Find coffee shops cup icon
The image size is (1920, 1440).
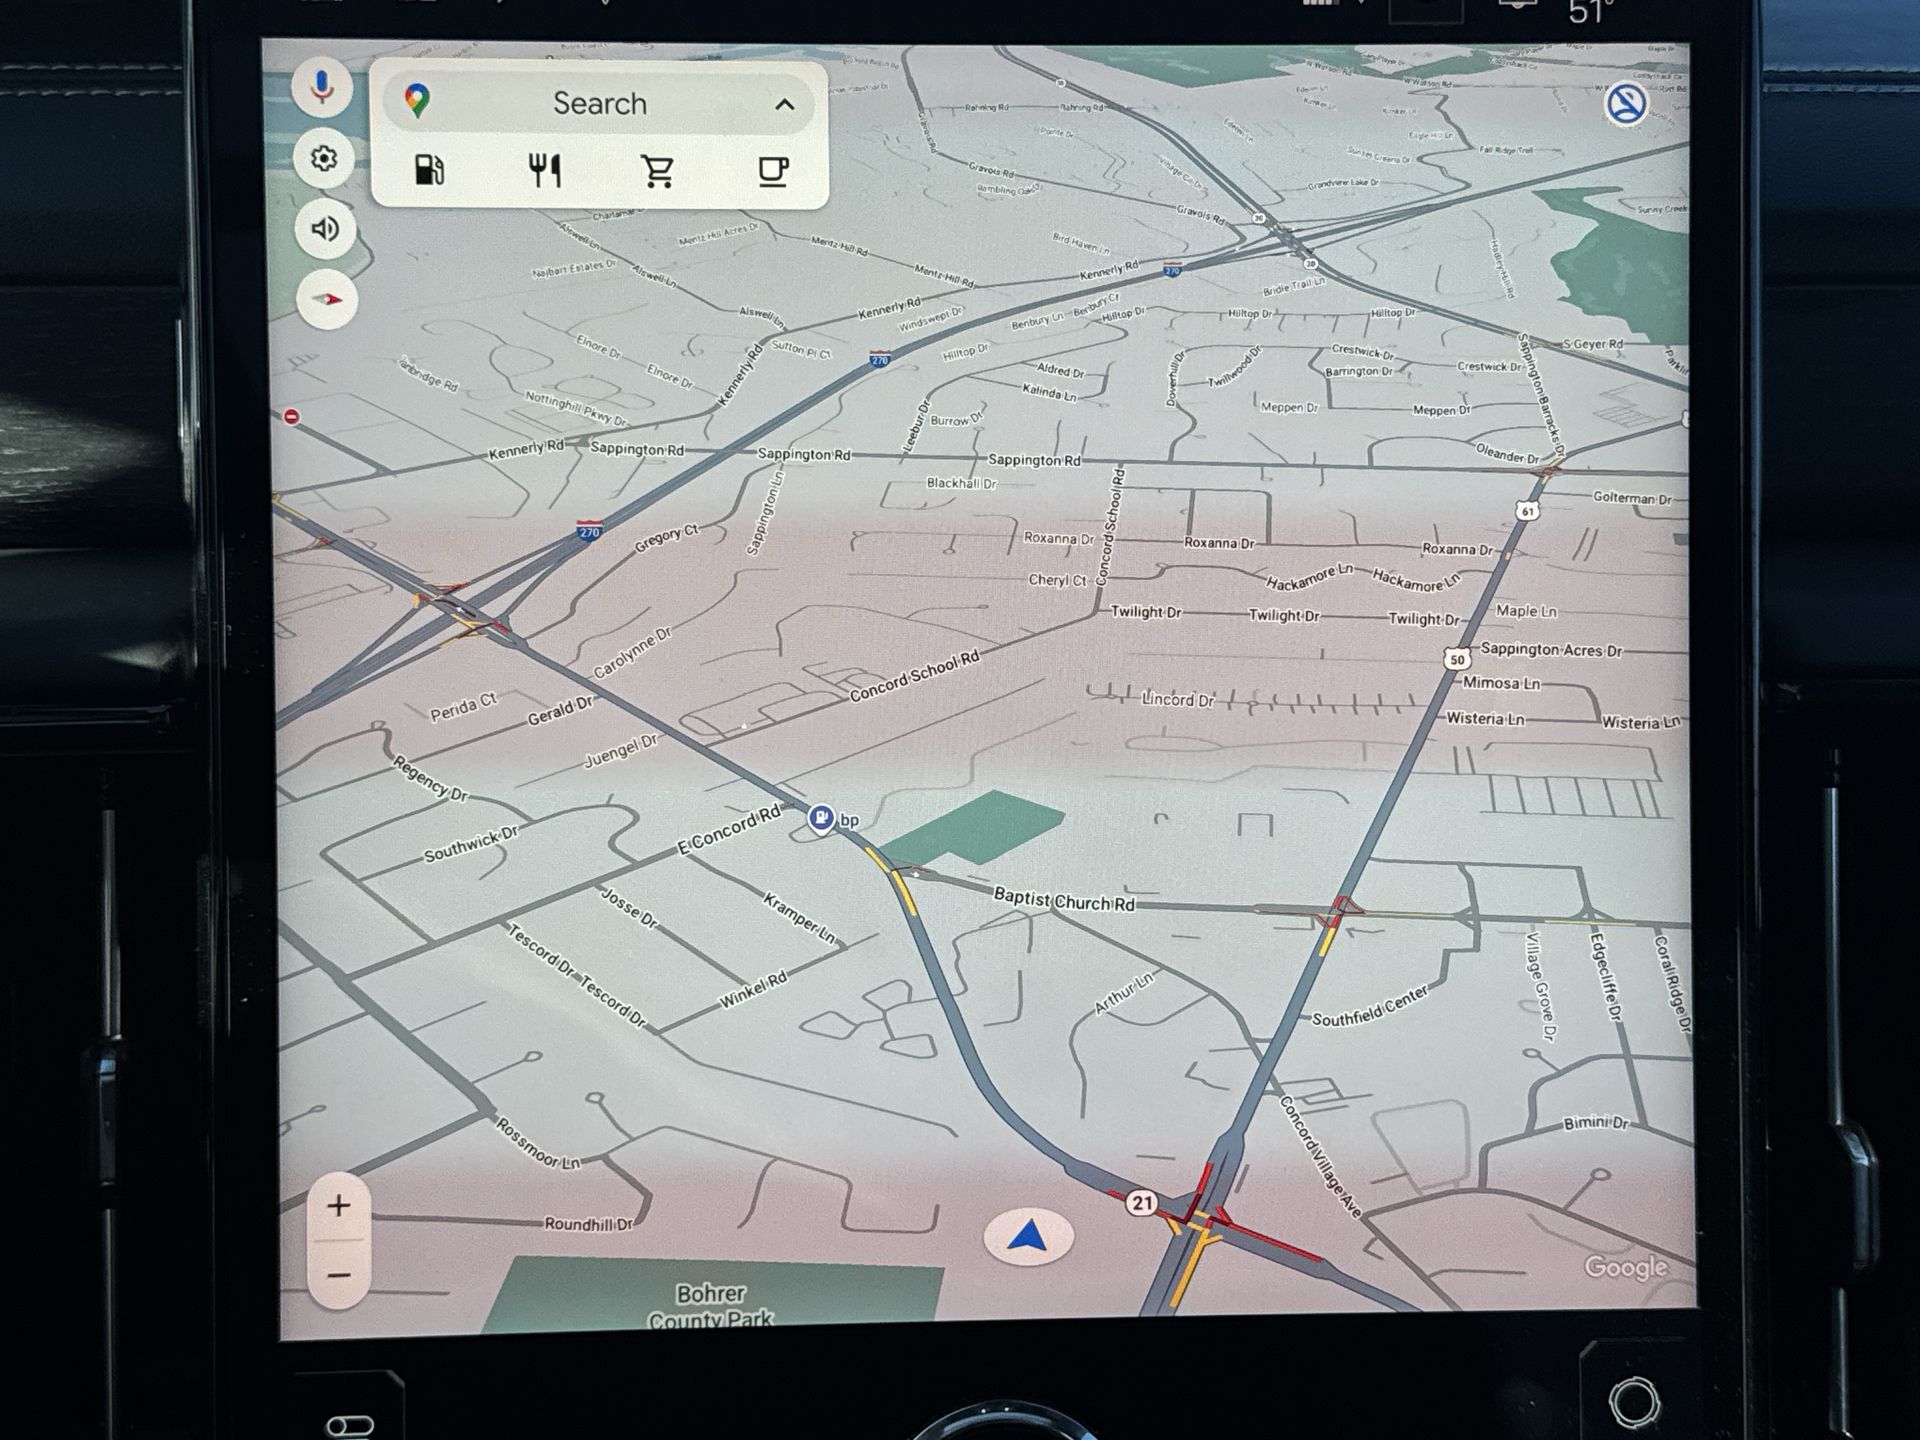[x=772, y=171]
